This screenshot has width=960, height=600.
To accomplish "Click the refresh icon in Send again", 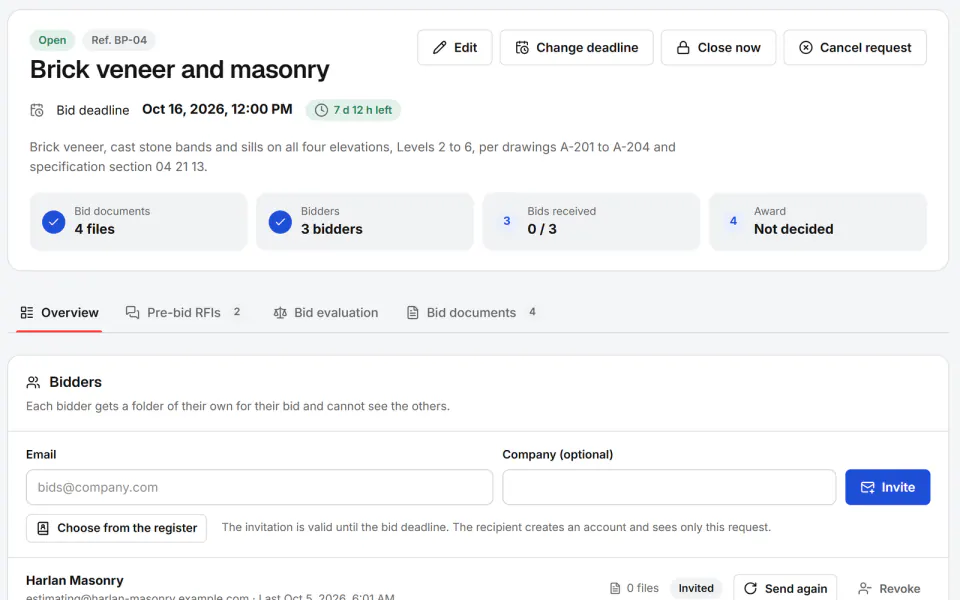I will coord(751,588).
